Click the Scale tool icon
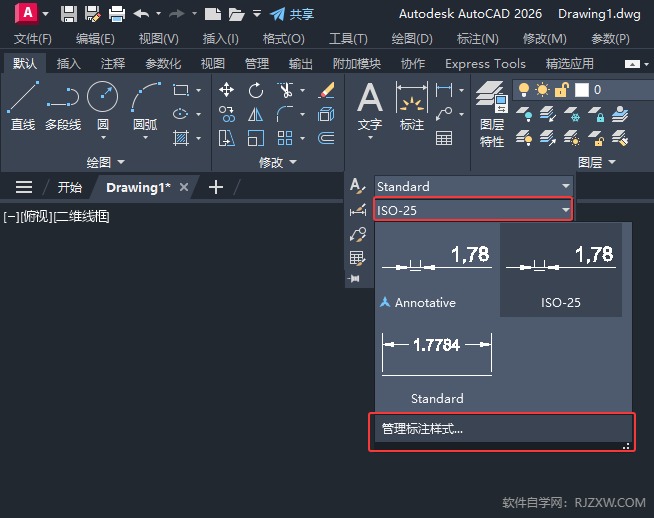This screenshot has width=654, height=518. tap(255, 138)
